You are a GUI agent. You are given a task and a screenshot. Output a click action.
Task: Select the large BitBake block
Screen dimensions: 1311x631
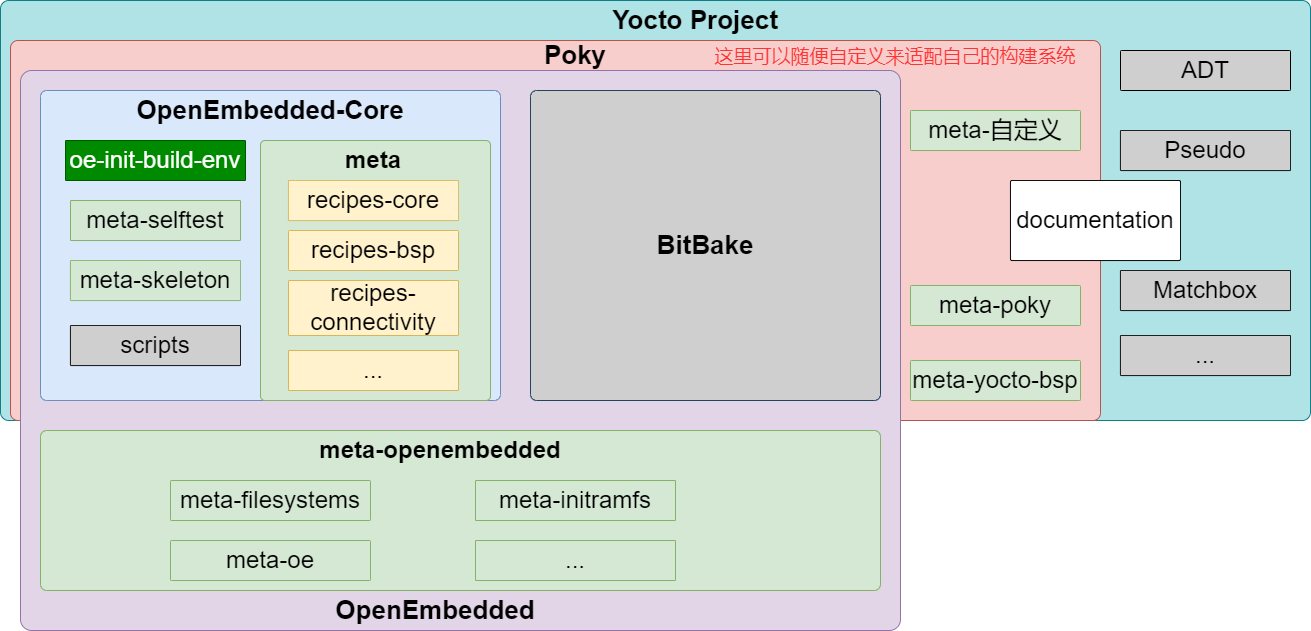pos(705,245)
